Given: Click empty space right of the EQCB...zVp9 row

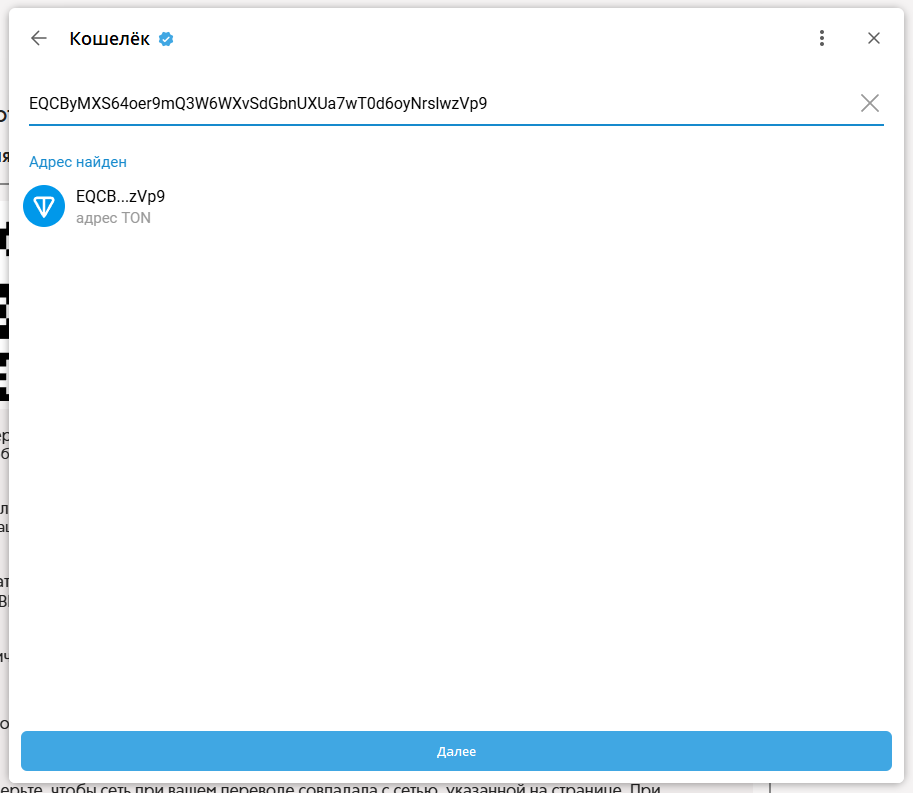Looking at the screenshot, I should click(550, 206).
